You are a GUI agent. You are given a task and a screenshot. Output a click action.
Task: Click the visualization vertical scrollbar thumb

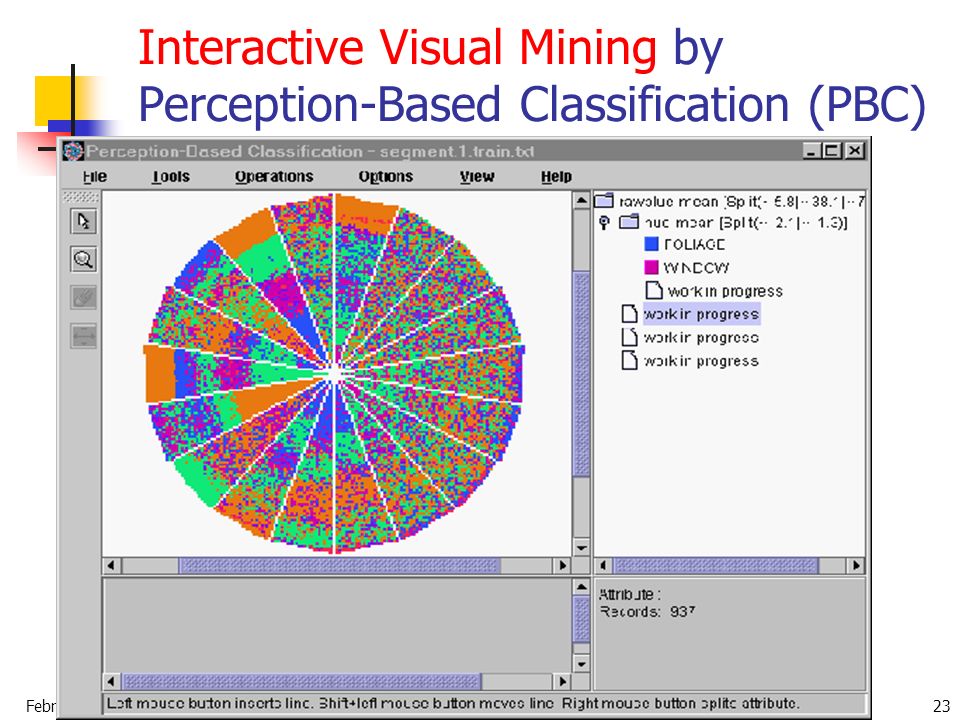[x=581, y=373]
